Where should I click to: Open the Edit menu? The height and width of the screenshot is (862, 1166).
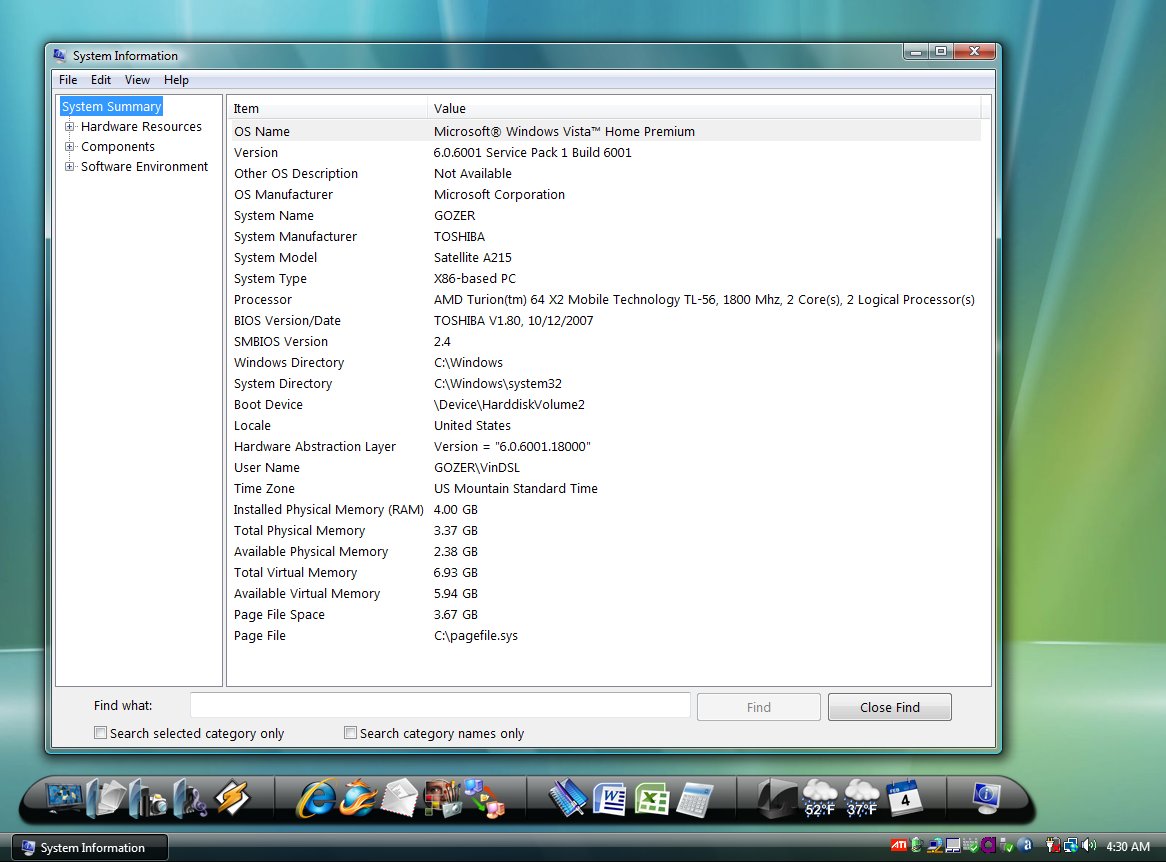(100, 80)
